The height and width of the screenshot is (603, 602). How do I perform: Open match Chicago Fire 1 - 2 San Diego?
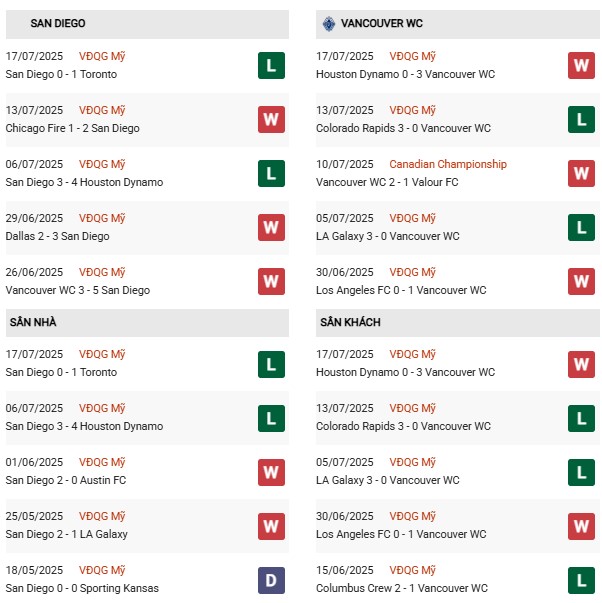click(x=72, y=128)
